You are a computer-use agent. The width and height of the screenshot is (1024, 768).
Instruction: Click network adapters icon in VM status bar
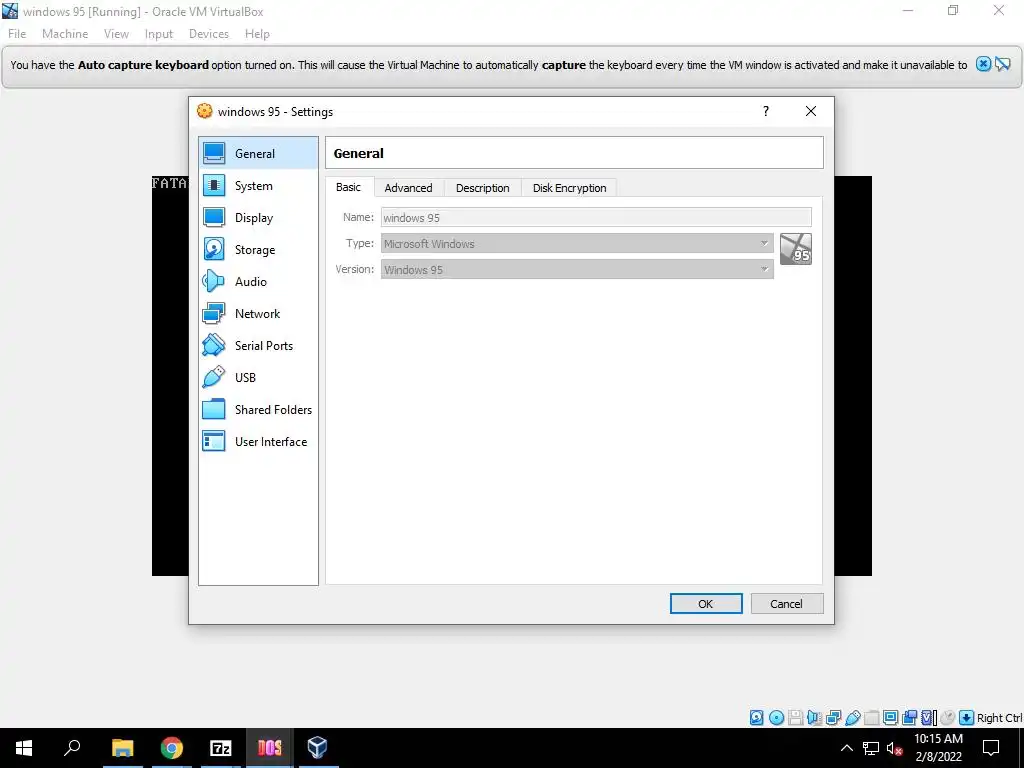pyautogui.click(x=833, y=718)
